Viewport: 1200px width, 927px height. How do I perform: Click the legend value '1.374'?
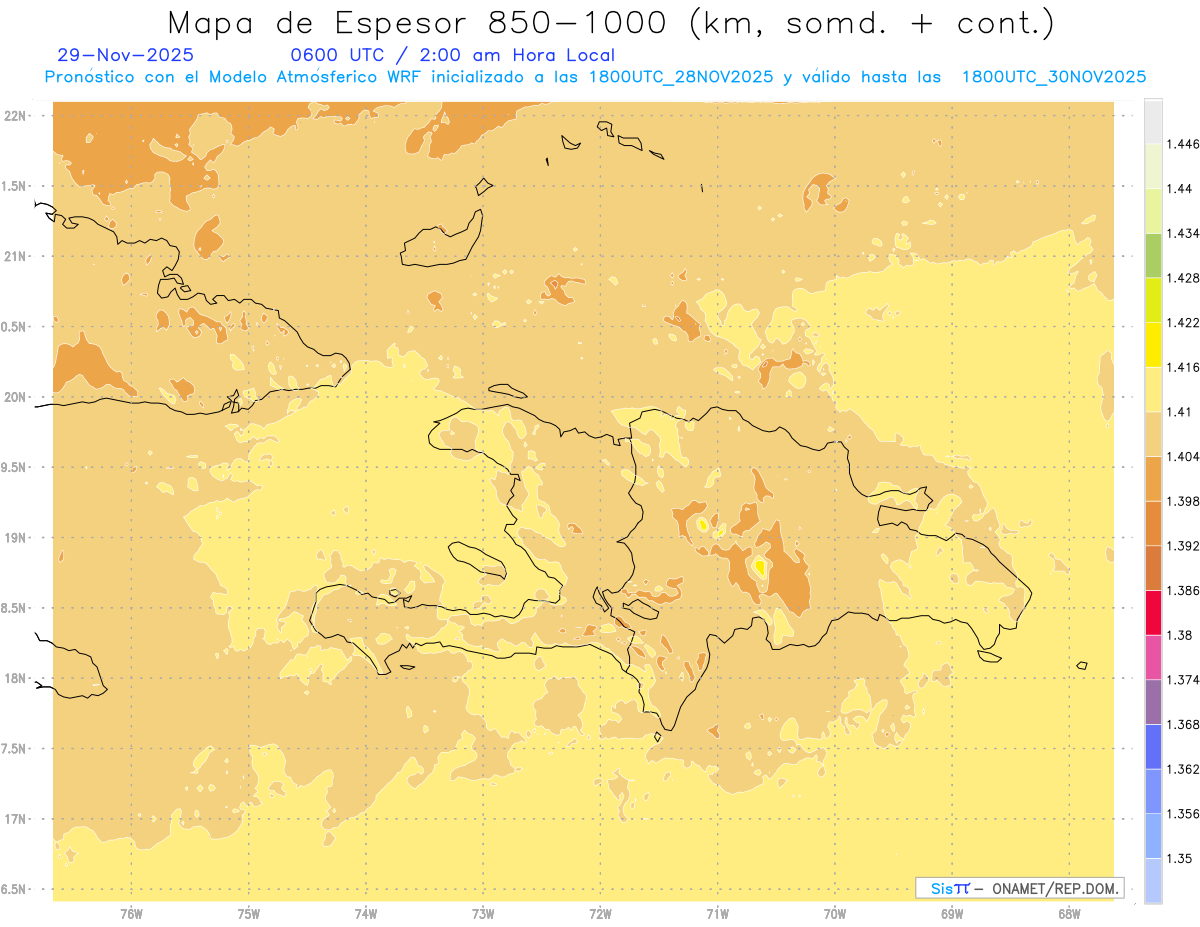1185,680
